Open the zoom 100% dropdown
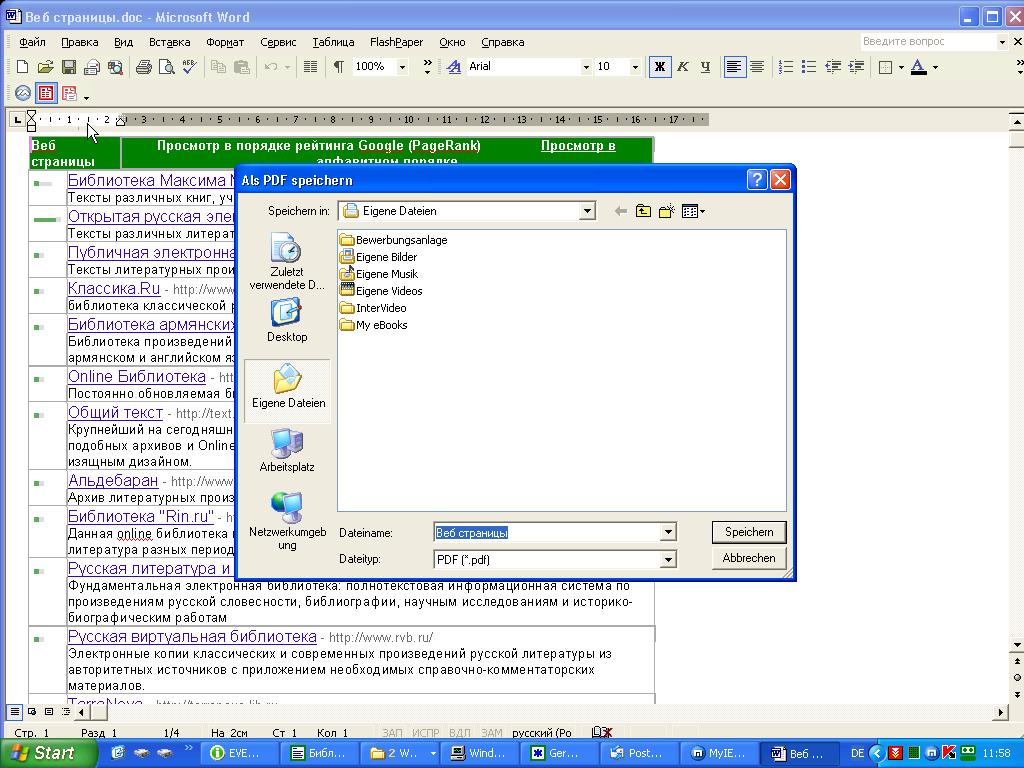This screenshot has width=1024, height=768. coord(402,67)
